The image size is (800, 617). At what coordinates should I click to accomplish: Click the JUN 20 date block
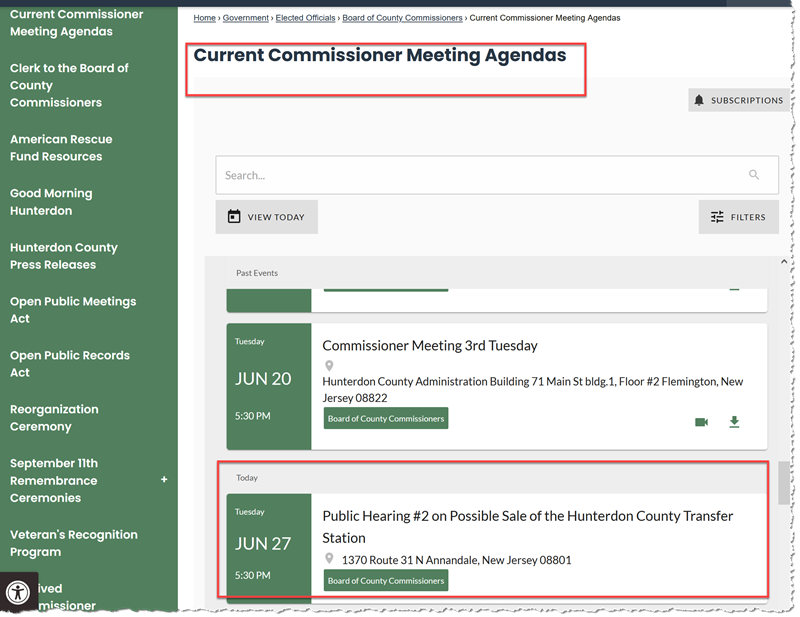tap(269, 386)
